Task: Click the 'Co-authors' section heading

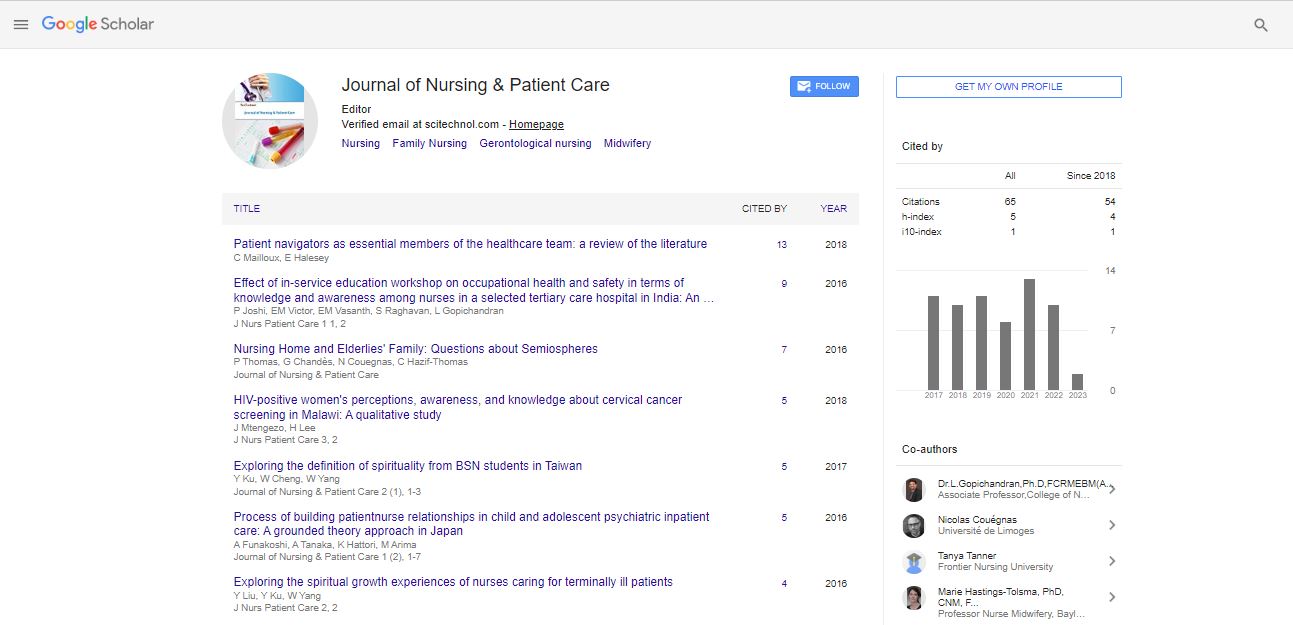Action: click(930, 450)
